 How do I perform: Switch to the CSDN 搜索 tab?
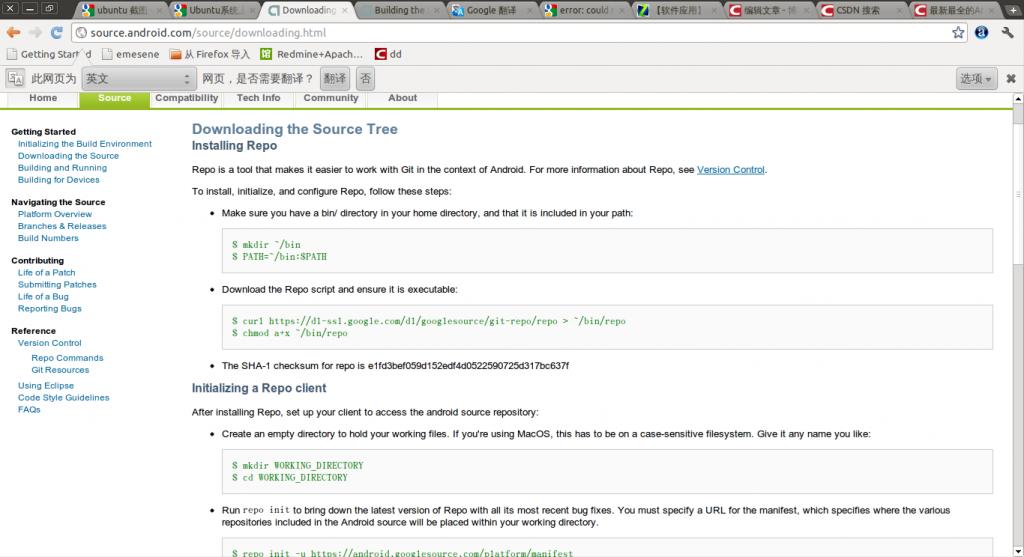pyautogui.click(x=862, y=10)
